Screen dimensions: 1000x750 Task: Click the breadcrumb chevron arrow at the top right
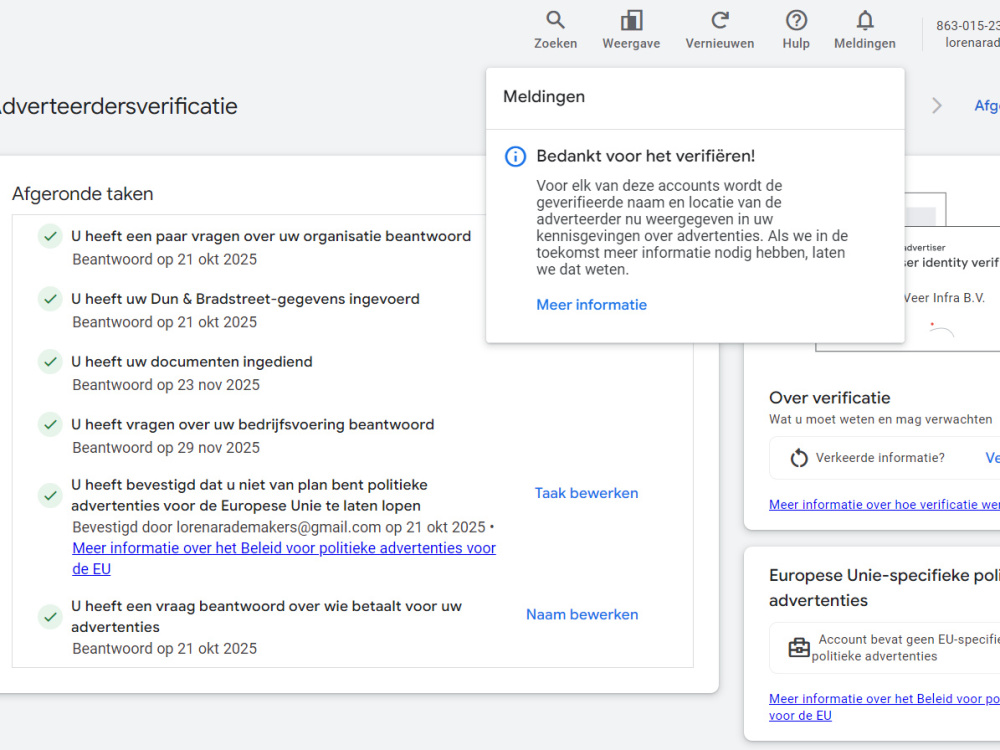pyautogui.click(x=936, y=105)
